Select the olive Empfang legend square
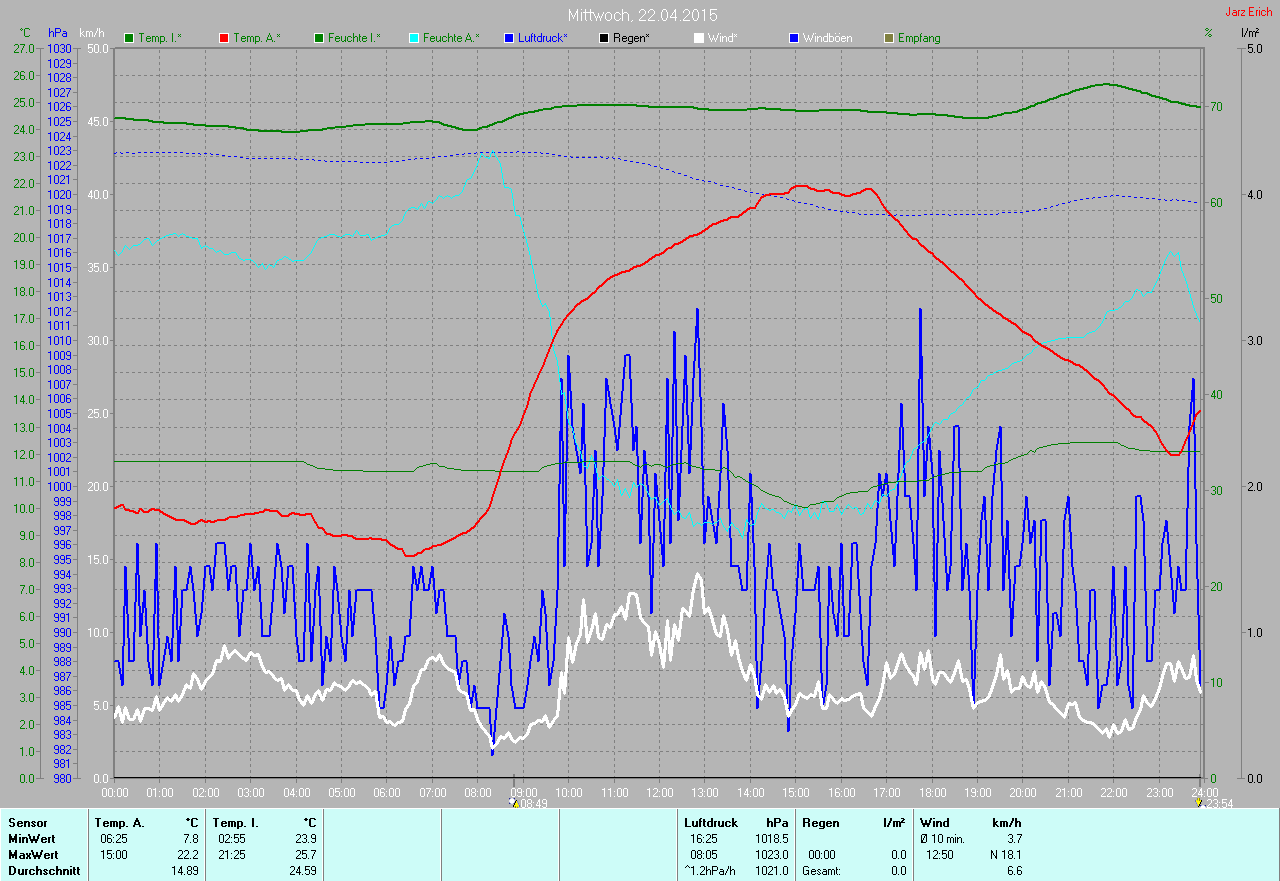This screenshot has width=1280, height=881. click(888, 38)
